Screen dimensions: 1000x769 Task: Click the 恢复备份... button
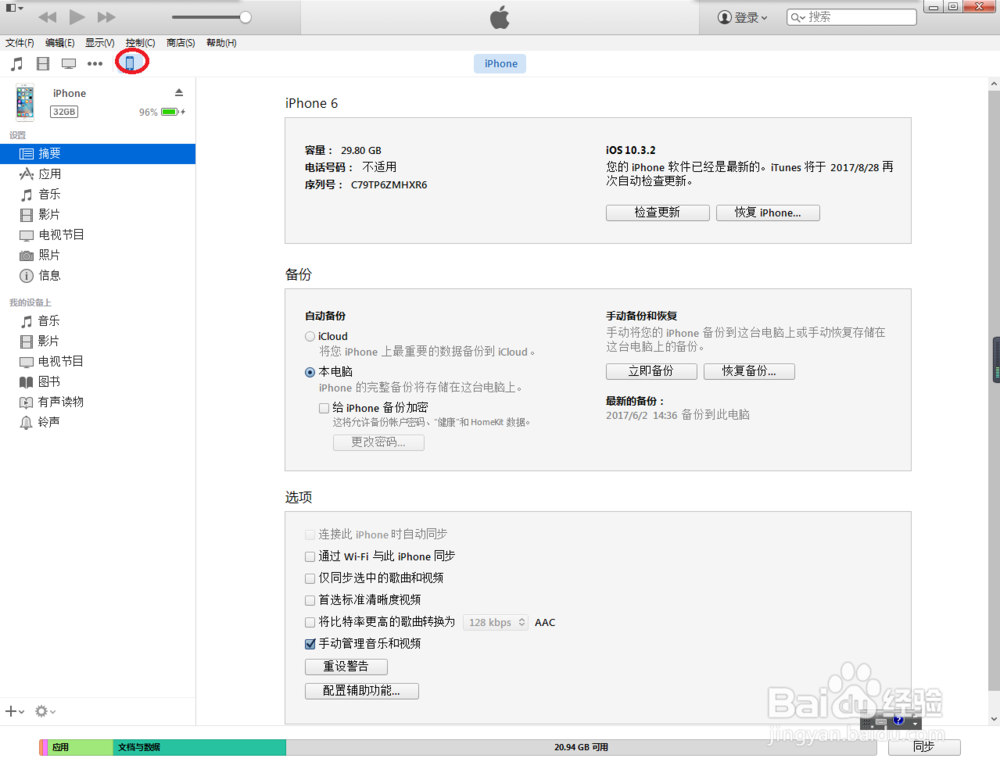[749, 371]
